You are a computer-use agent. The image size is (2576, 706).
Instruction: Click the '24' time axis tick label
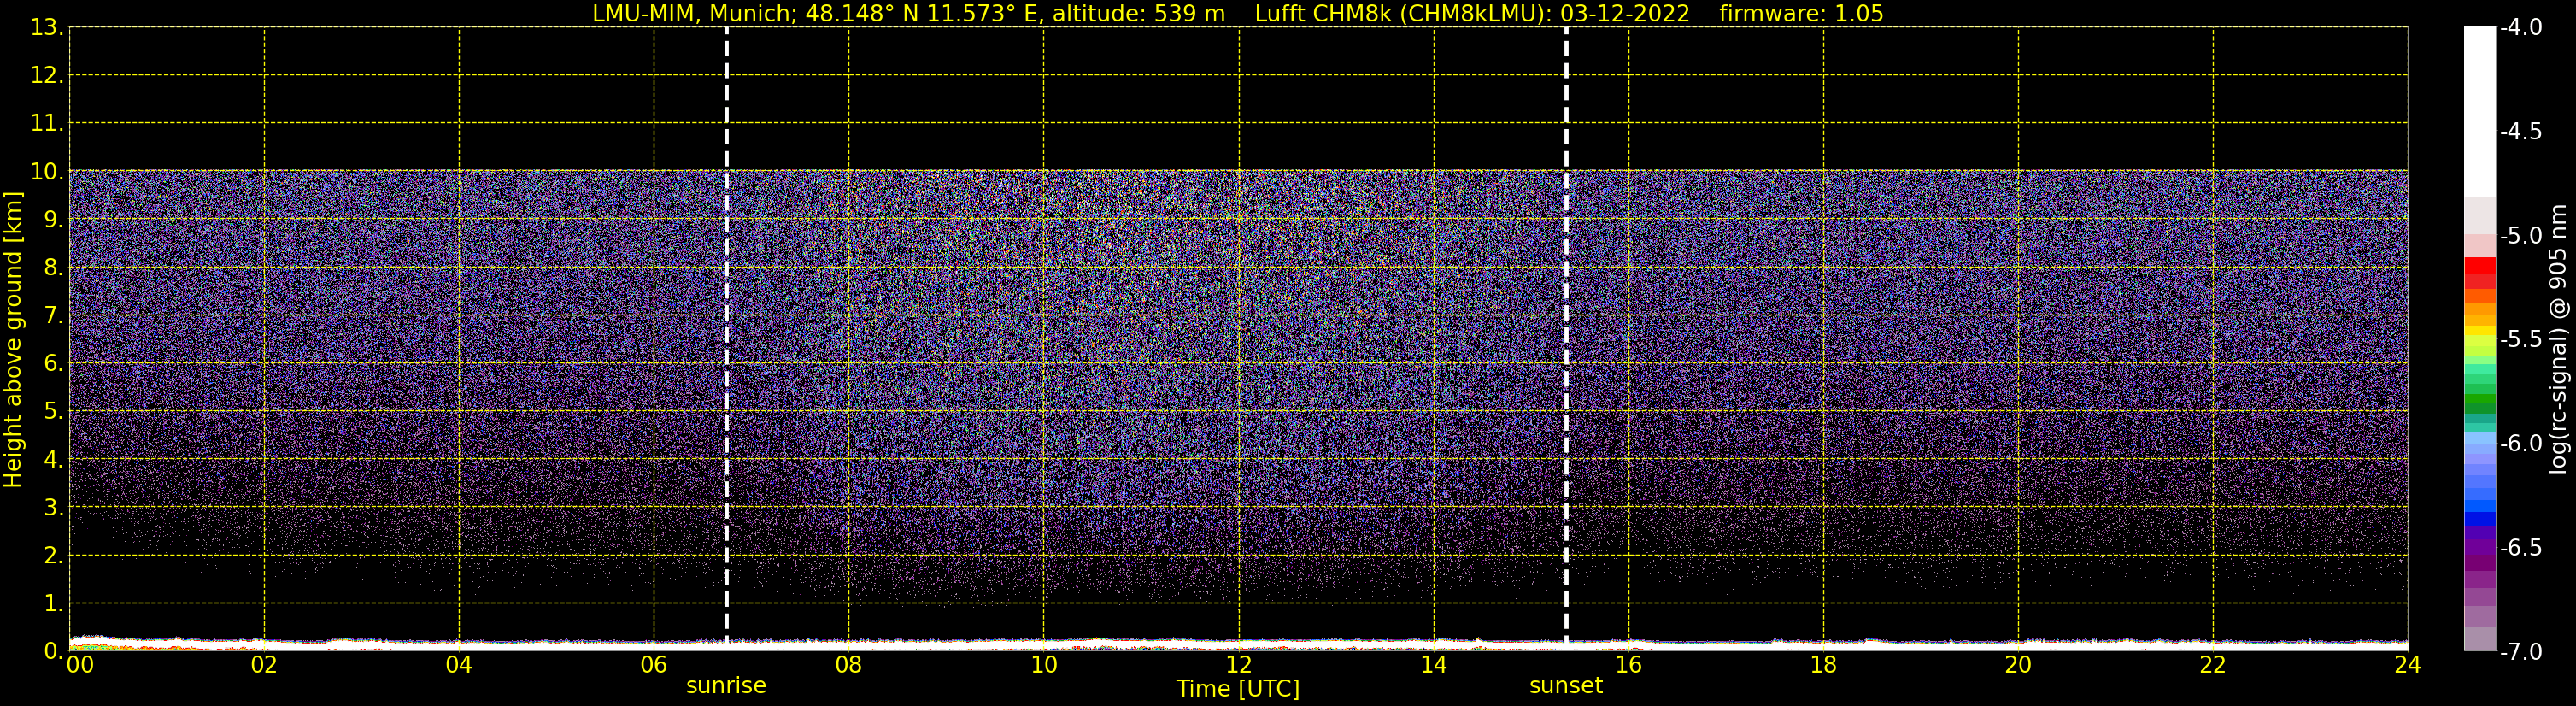click(2407, 665)
